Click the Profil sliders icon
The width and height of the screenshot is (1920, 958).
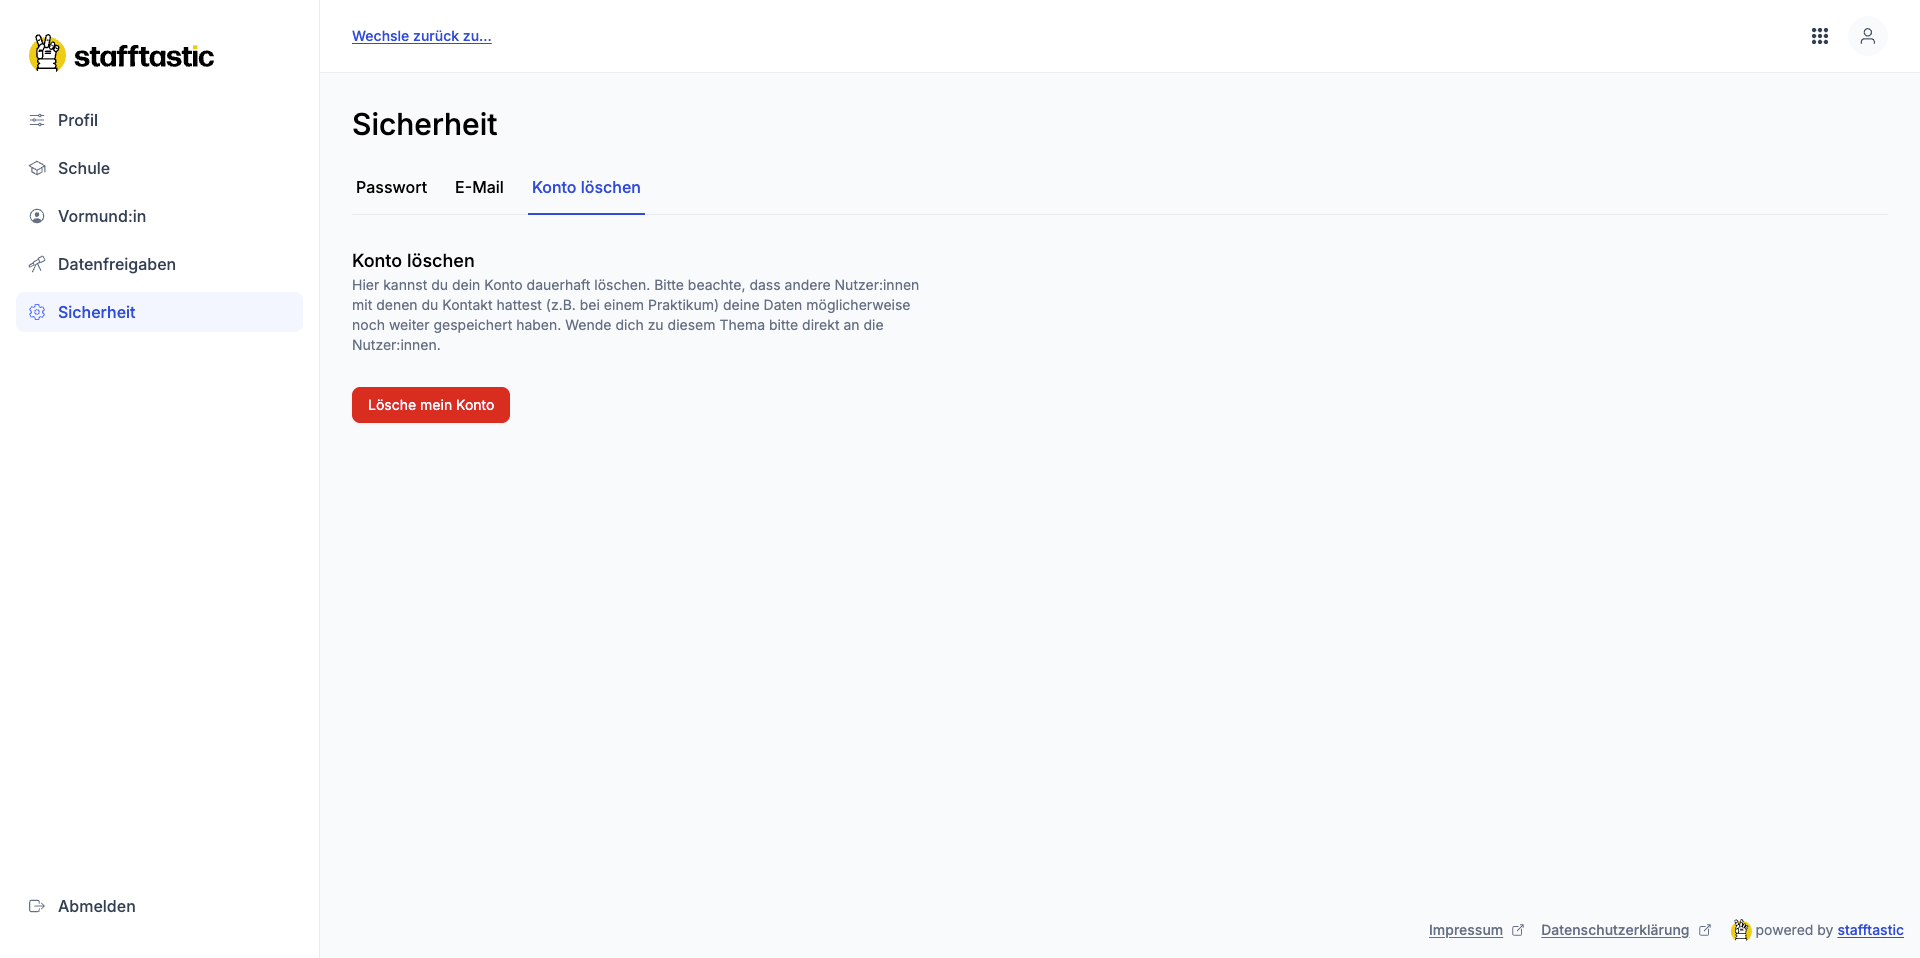pyautogui.click(x=37, y=120)
